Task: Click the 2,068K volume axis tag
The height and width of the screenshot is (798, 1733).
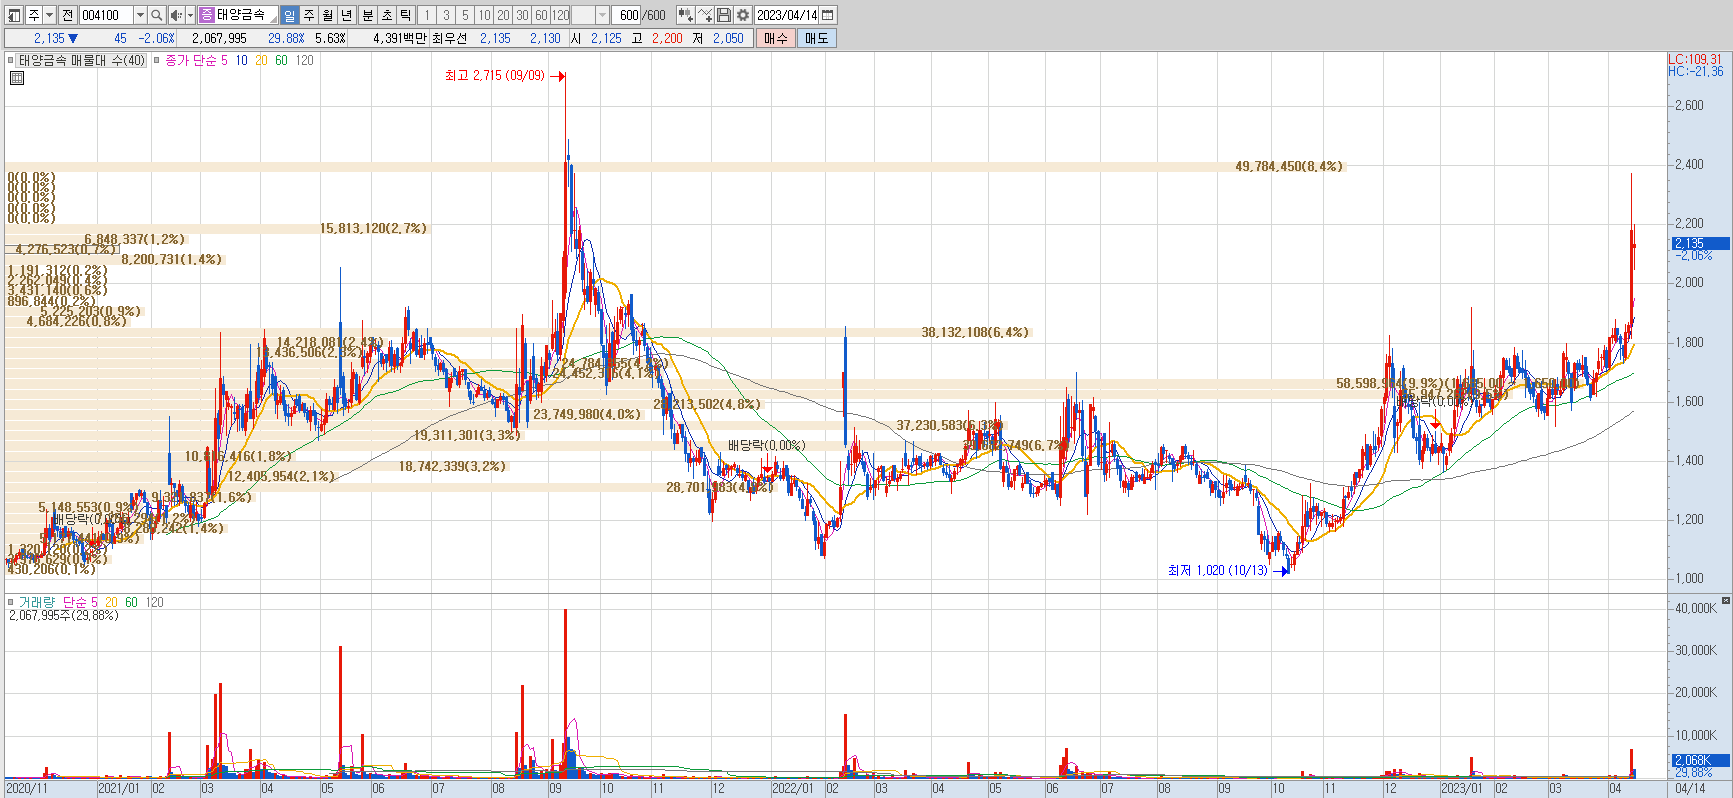Action: coord(1700,760)
